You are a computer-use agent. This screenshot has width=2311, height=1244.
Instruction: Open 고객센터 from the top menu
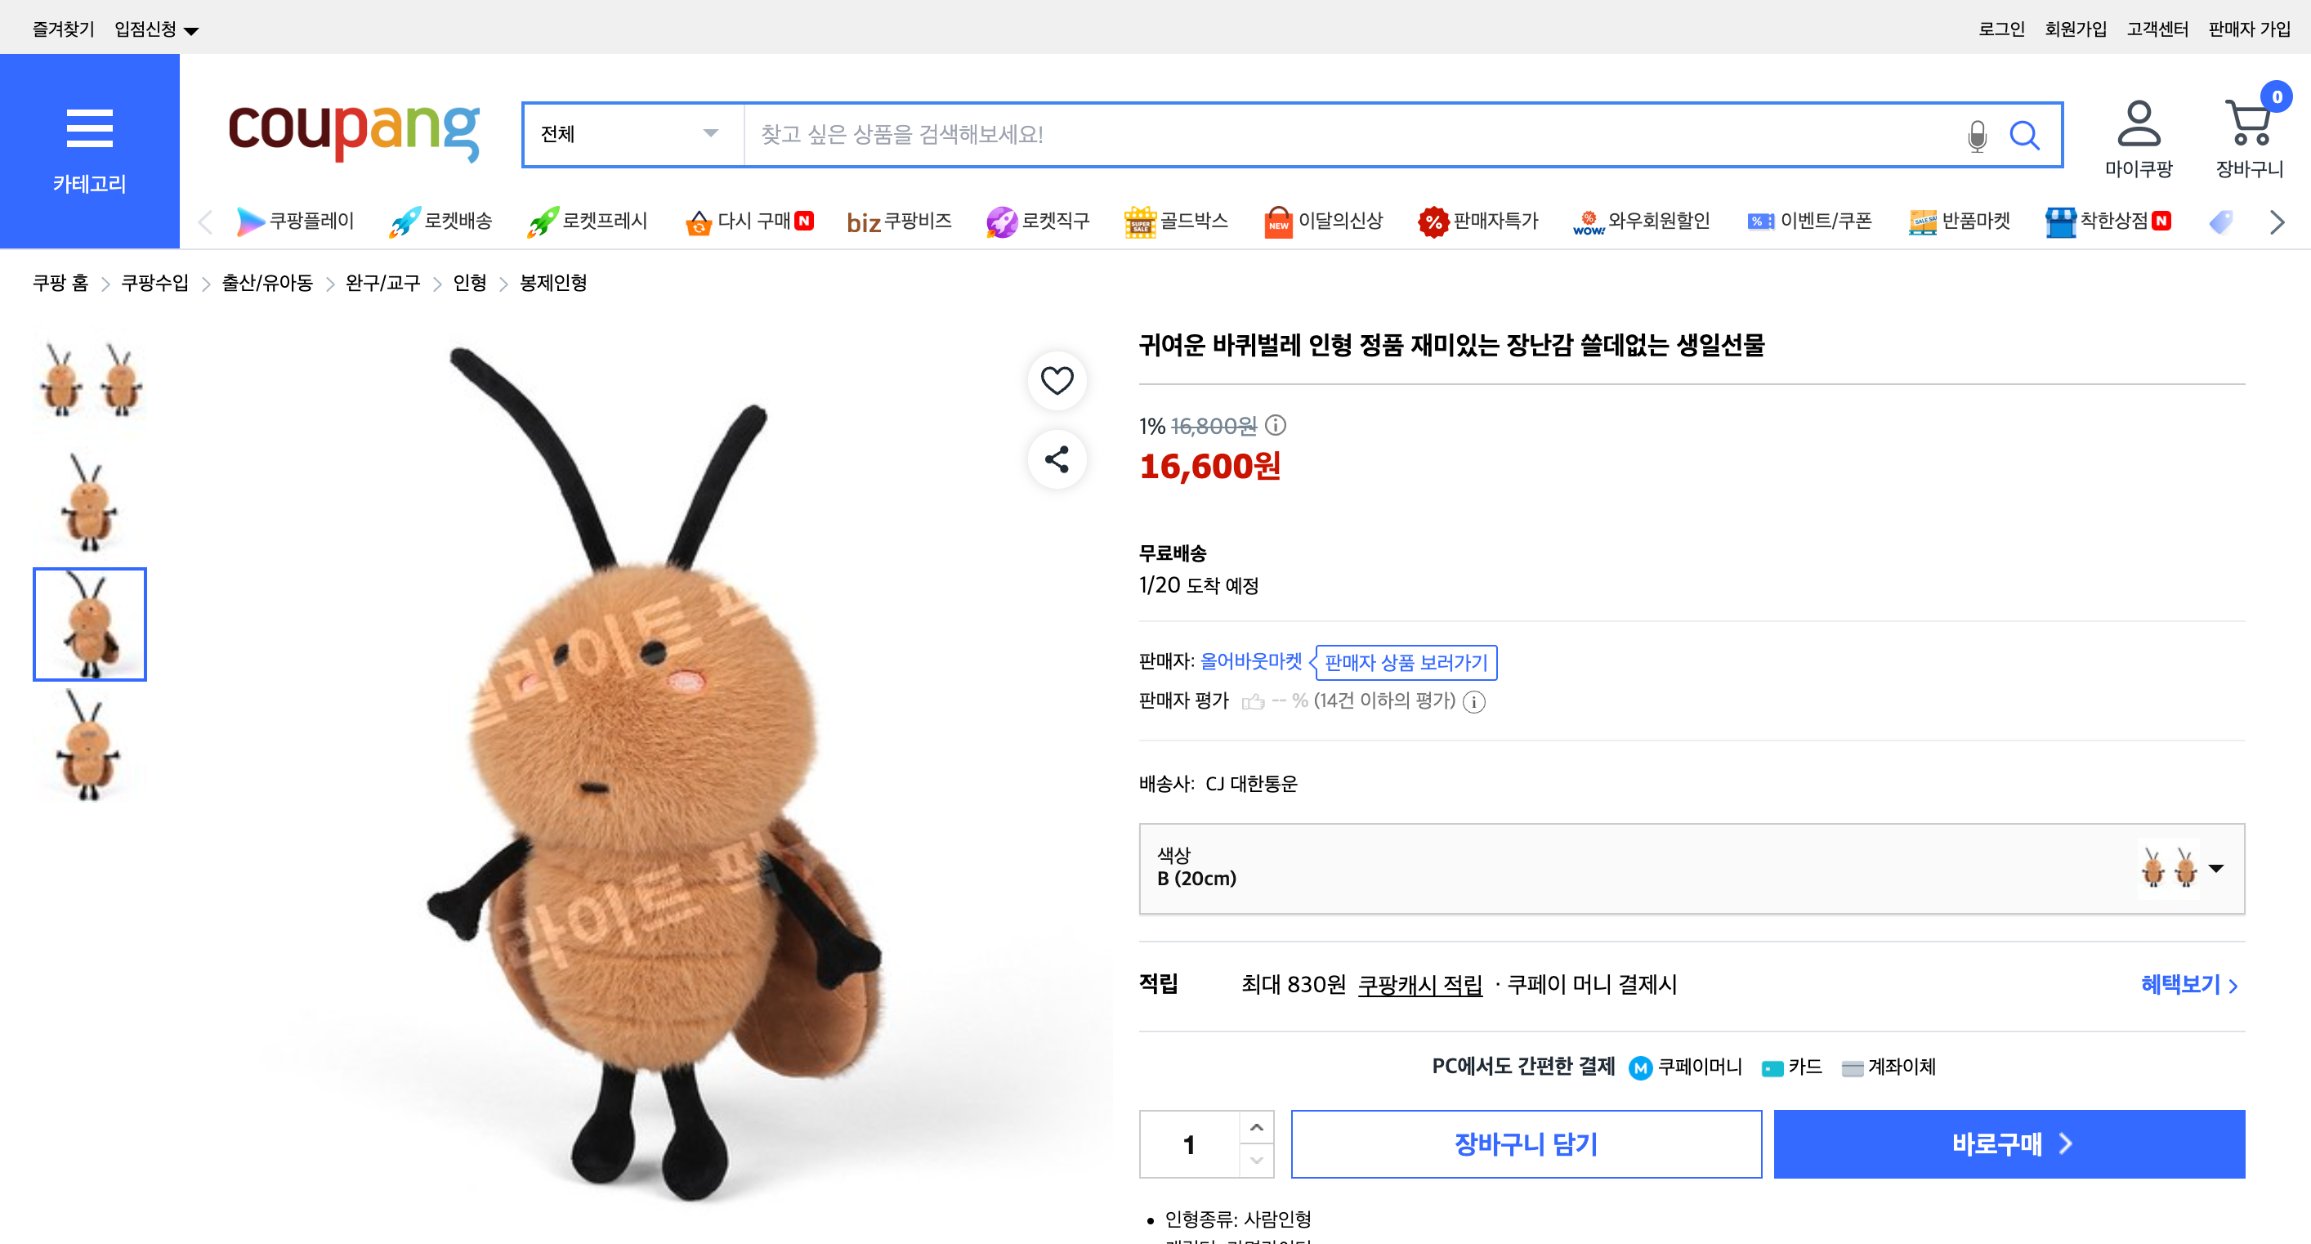tap(2157, 28)
